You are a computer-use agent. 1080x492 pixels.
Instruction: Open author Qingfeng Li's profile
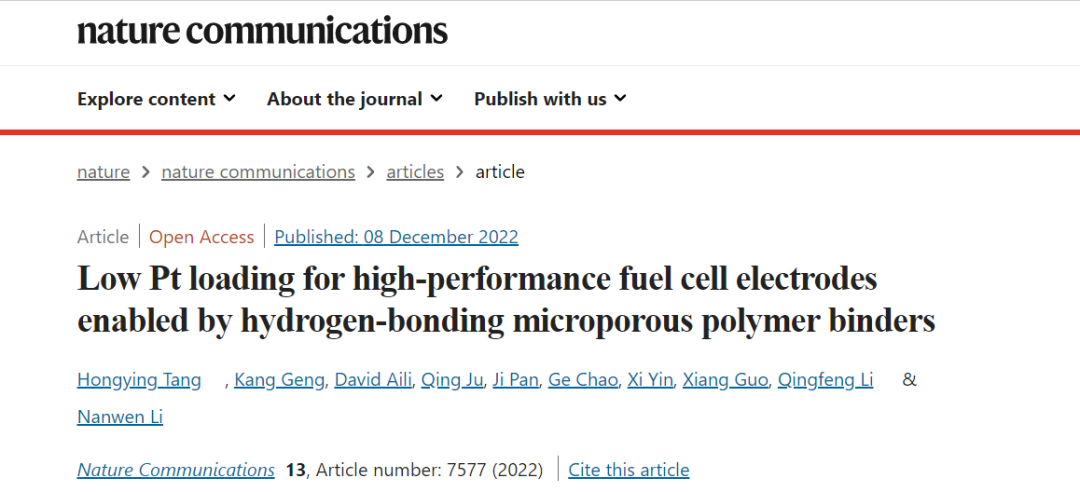(825, 380)
